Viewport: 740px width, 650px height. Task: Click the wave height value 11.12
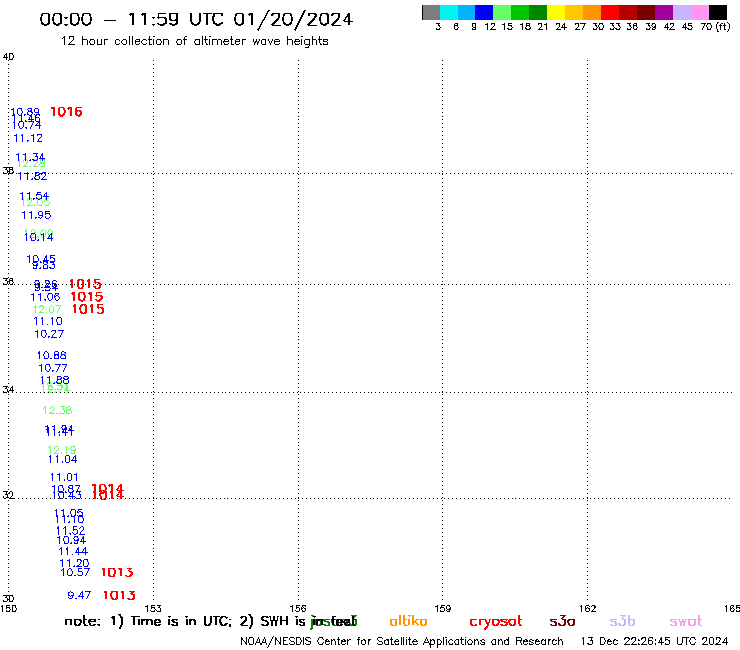28,138
